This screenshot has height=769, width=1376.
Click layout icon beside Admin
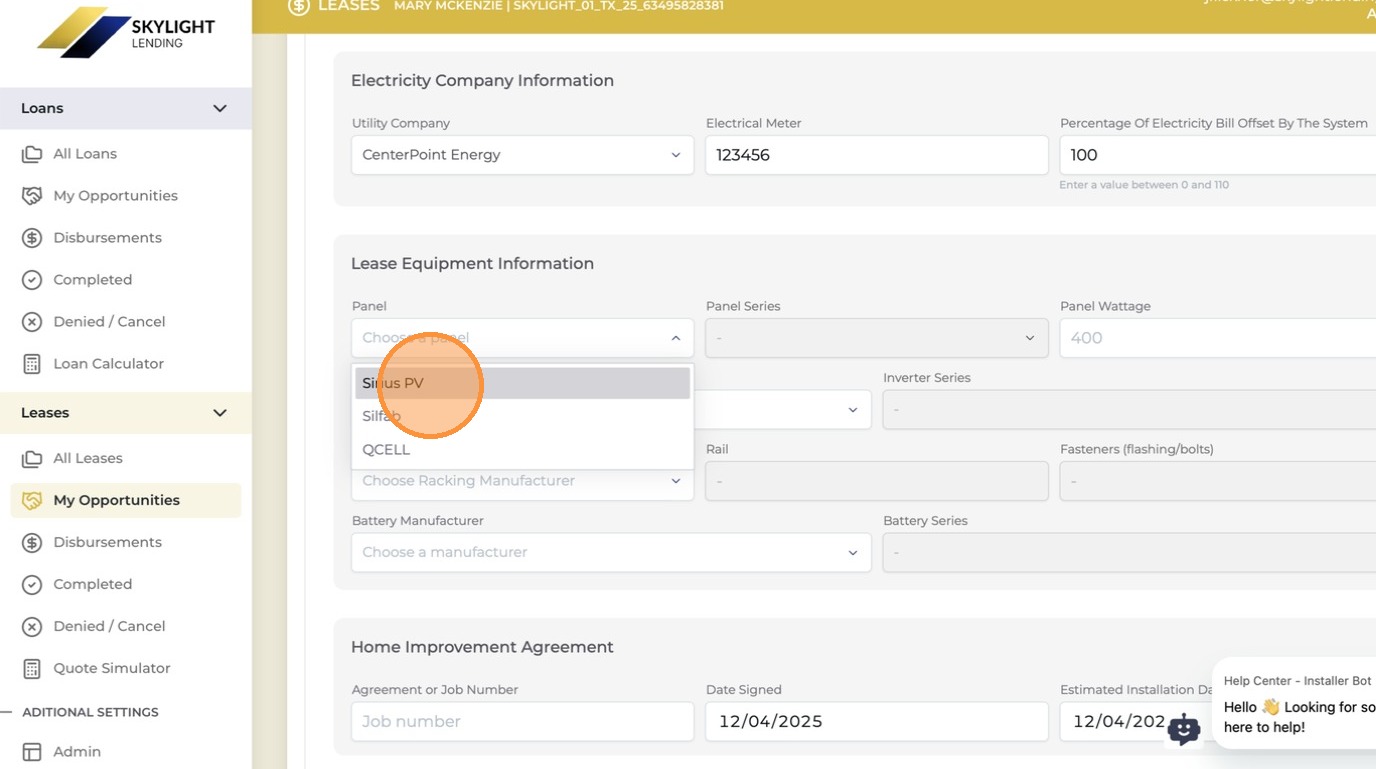tap(32, 752)
